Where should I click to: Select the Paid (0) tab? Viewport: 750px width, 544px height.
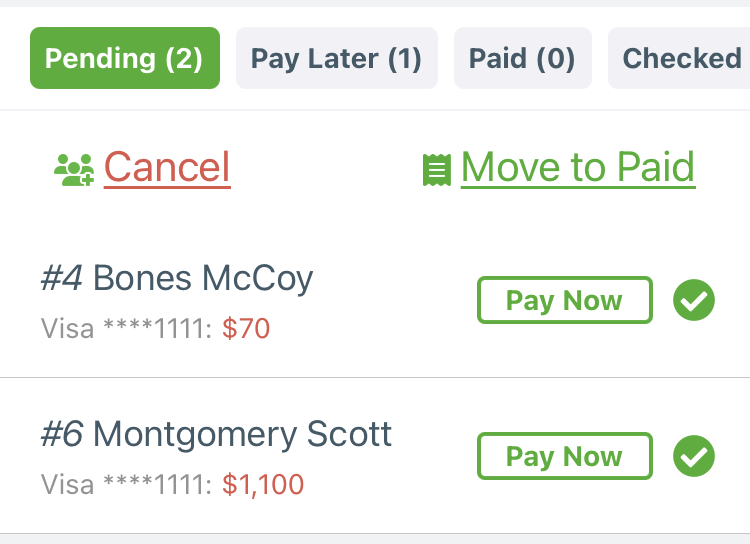pos(523,58)
